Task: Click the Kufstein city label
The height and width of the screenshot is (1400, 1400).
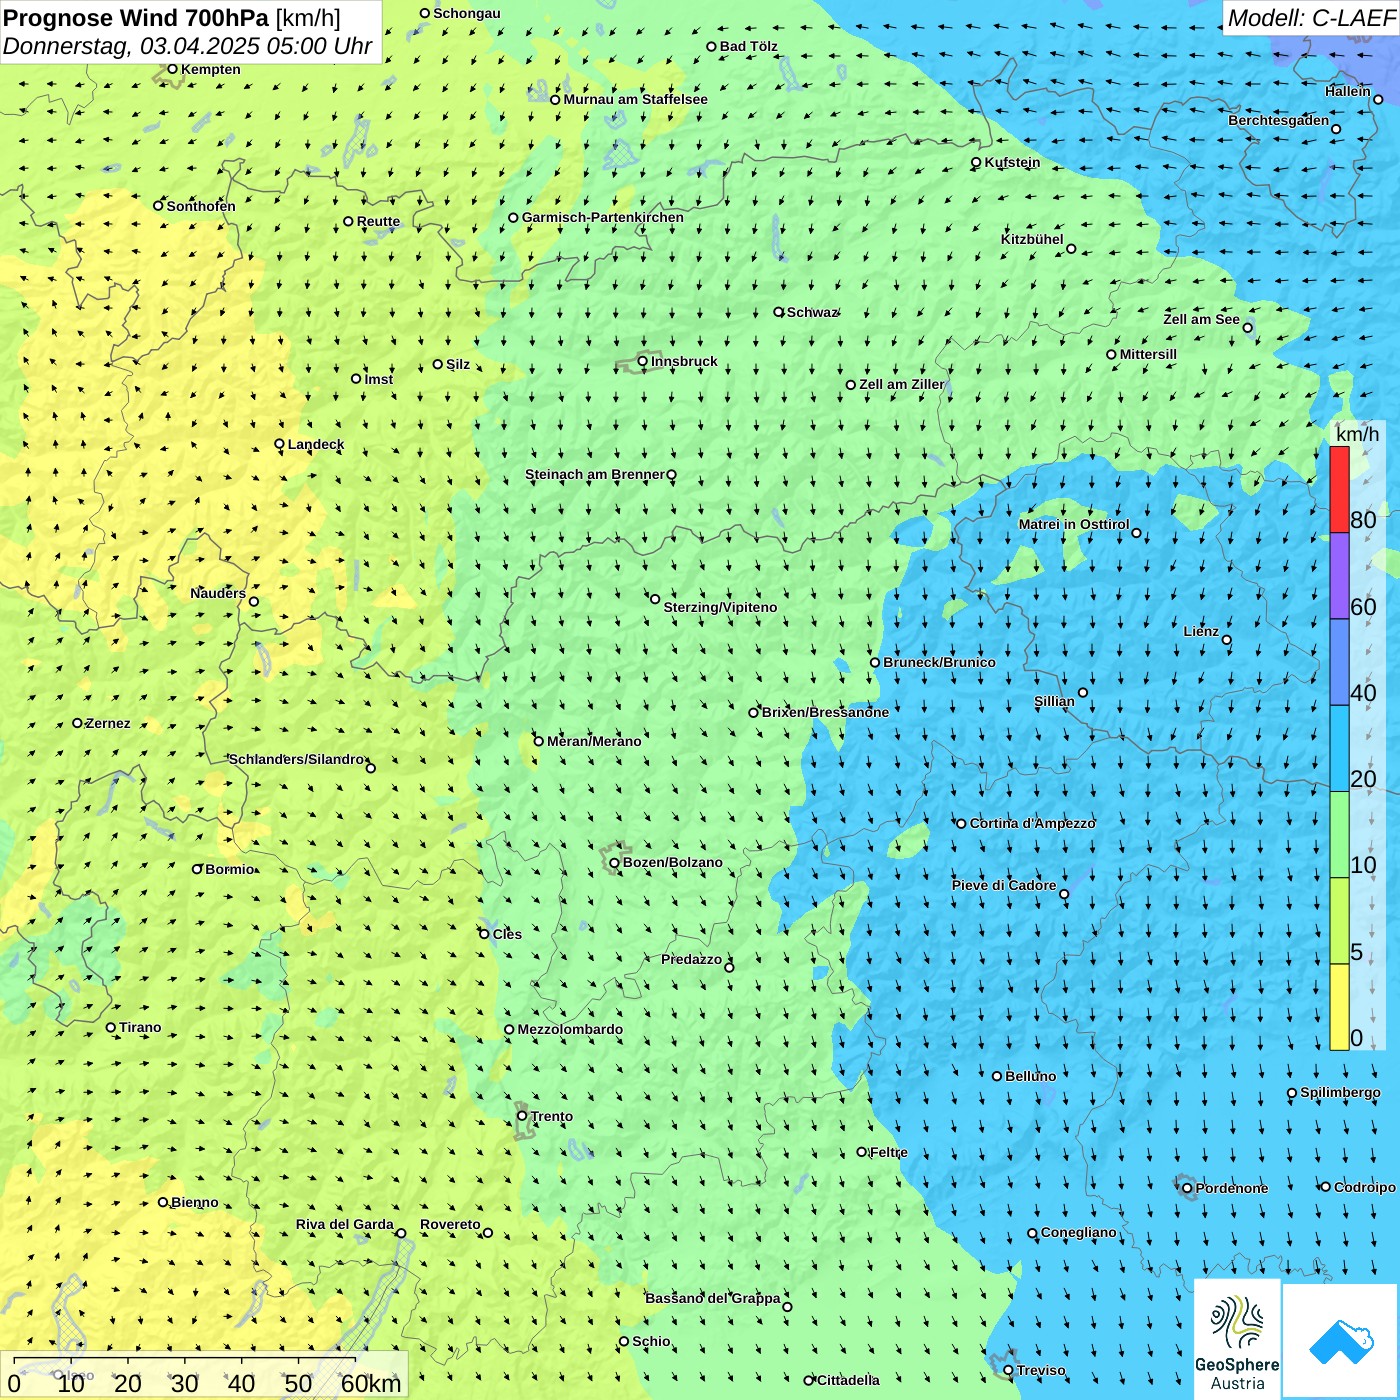Action: coord(1012,162)
